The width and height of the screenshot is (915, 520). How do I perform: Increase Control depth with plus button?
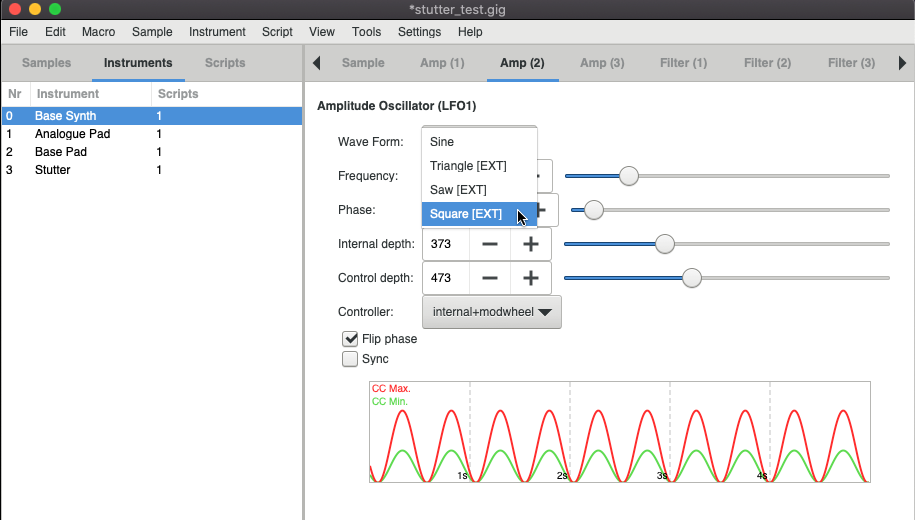pyautogui.click(x=530, y=278)
